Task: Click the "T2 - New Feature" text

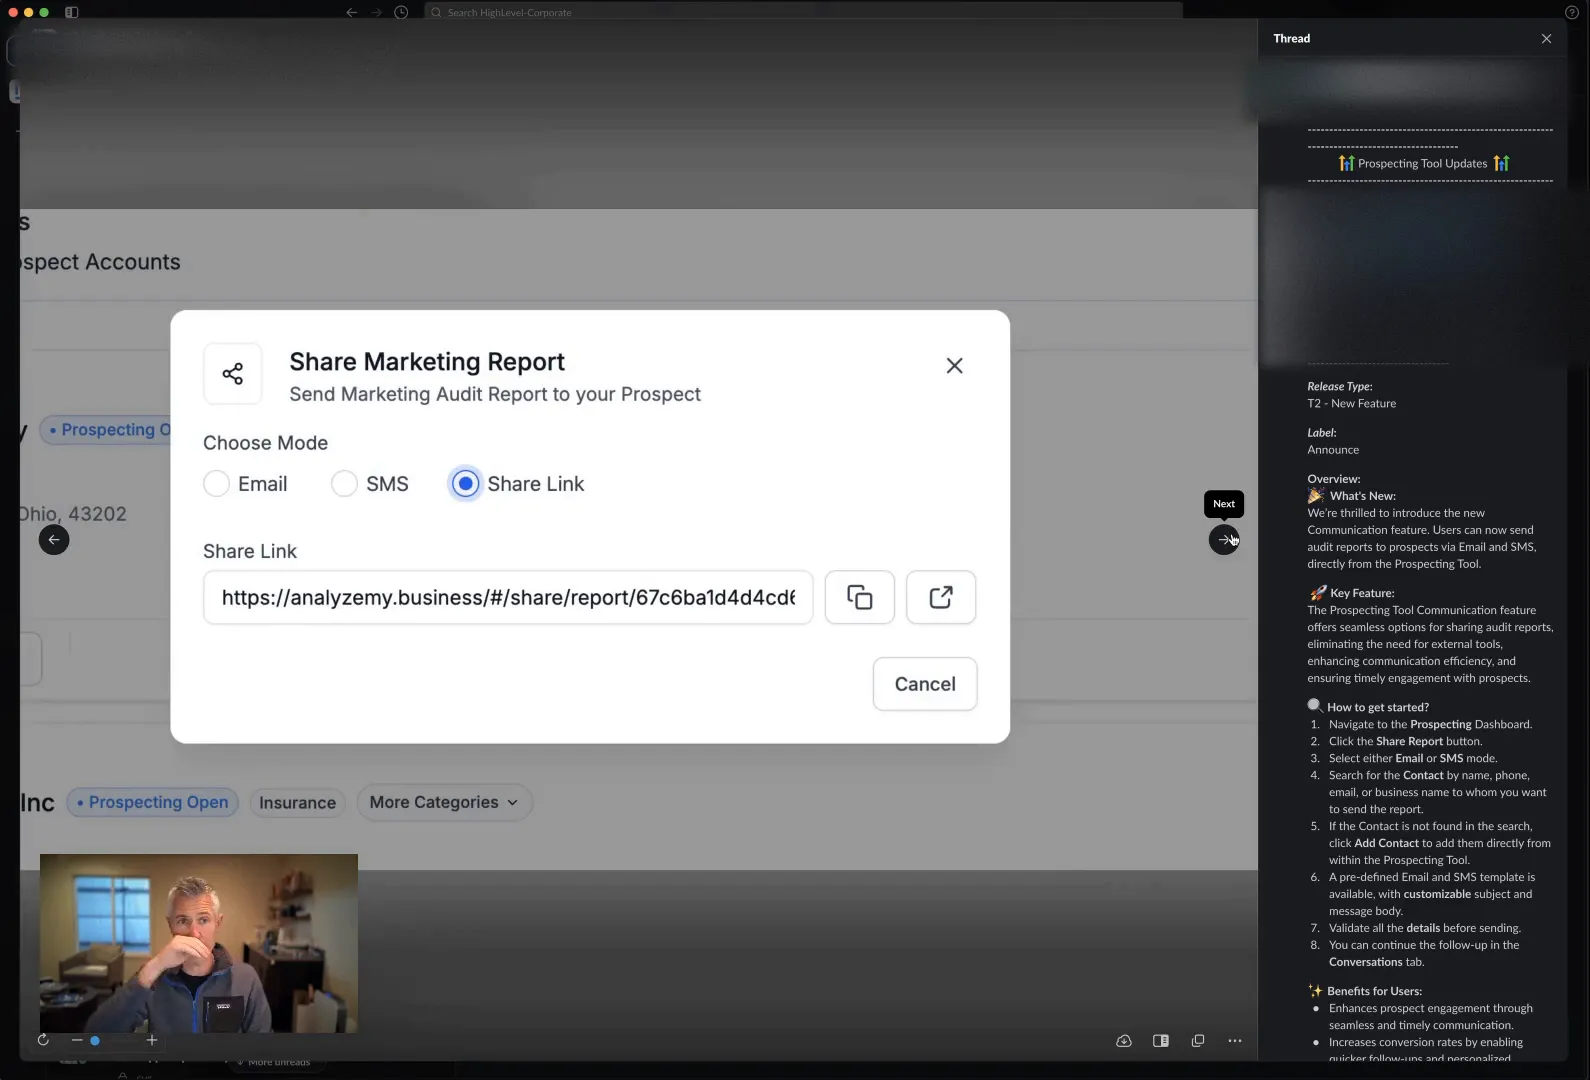Action: 1351,404
